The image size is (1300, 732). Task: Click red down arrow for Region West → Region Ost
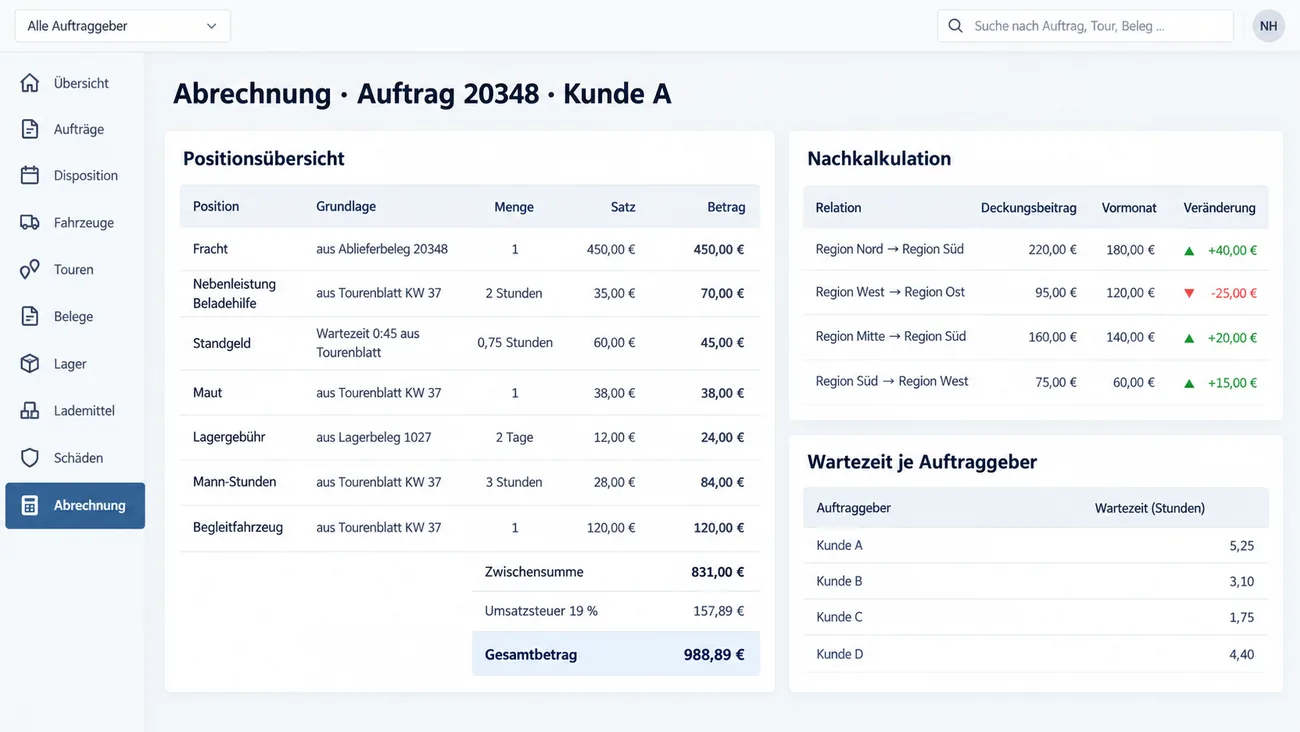coord(1189,294)
